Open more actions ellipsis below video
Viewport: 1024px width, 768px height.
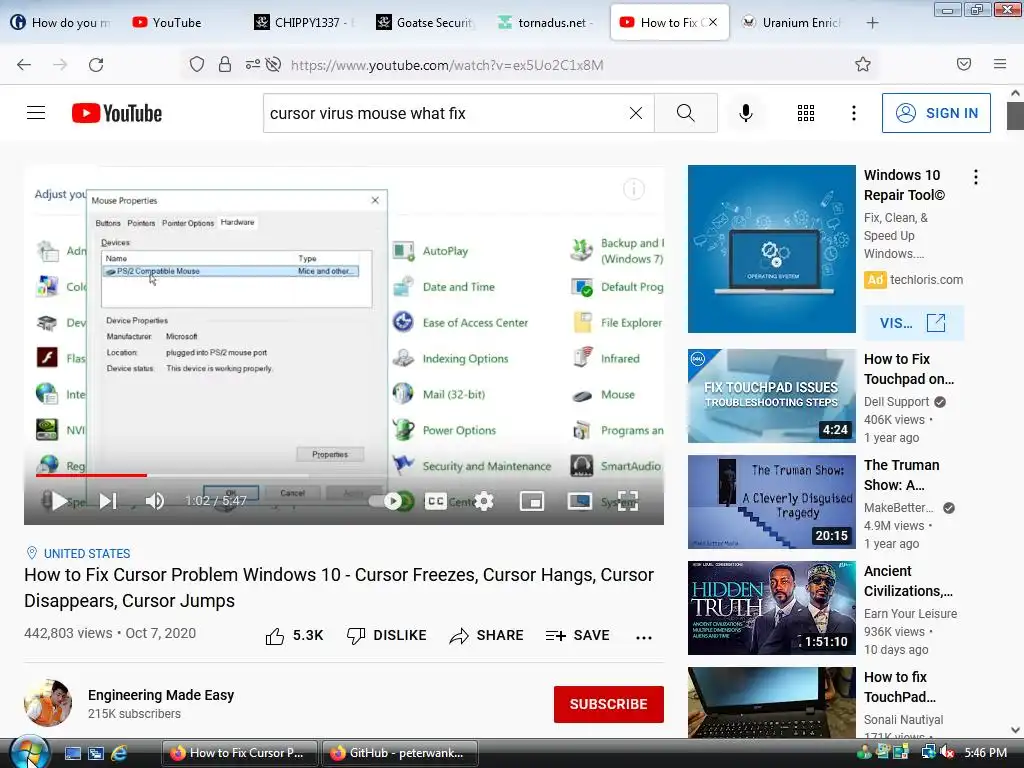[x=644, y=637]
